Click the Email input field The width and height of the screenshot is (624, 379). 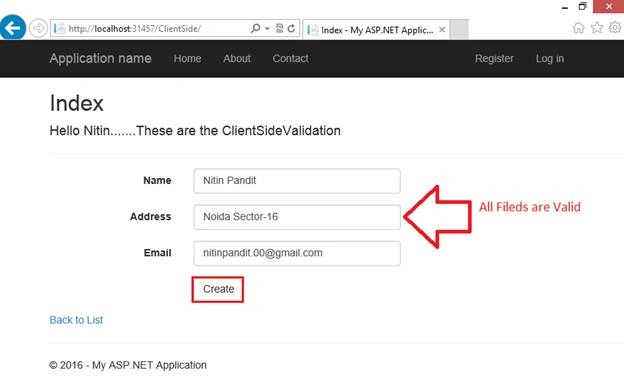297,253
